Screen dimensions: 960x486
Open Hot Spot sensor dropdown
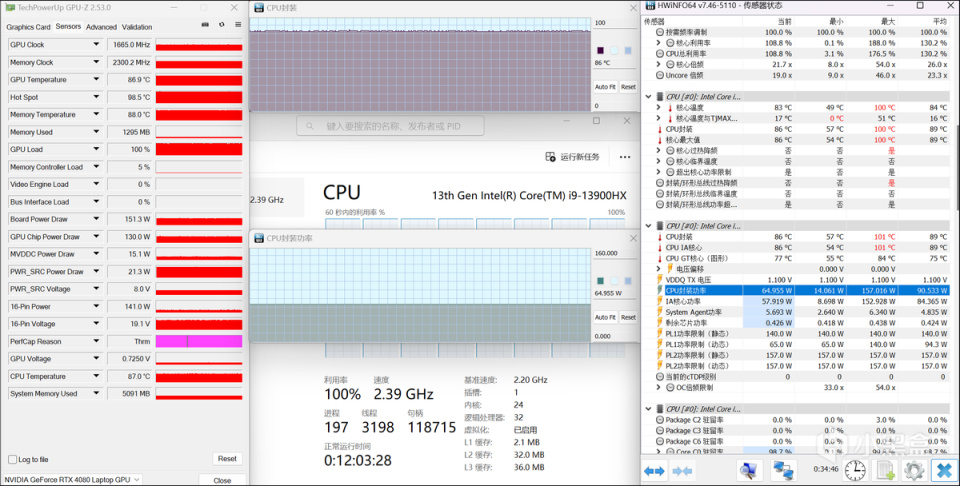[96, 97]
